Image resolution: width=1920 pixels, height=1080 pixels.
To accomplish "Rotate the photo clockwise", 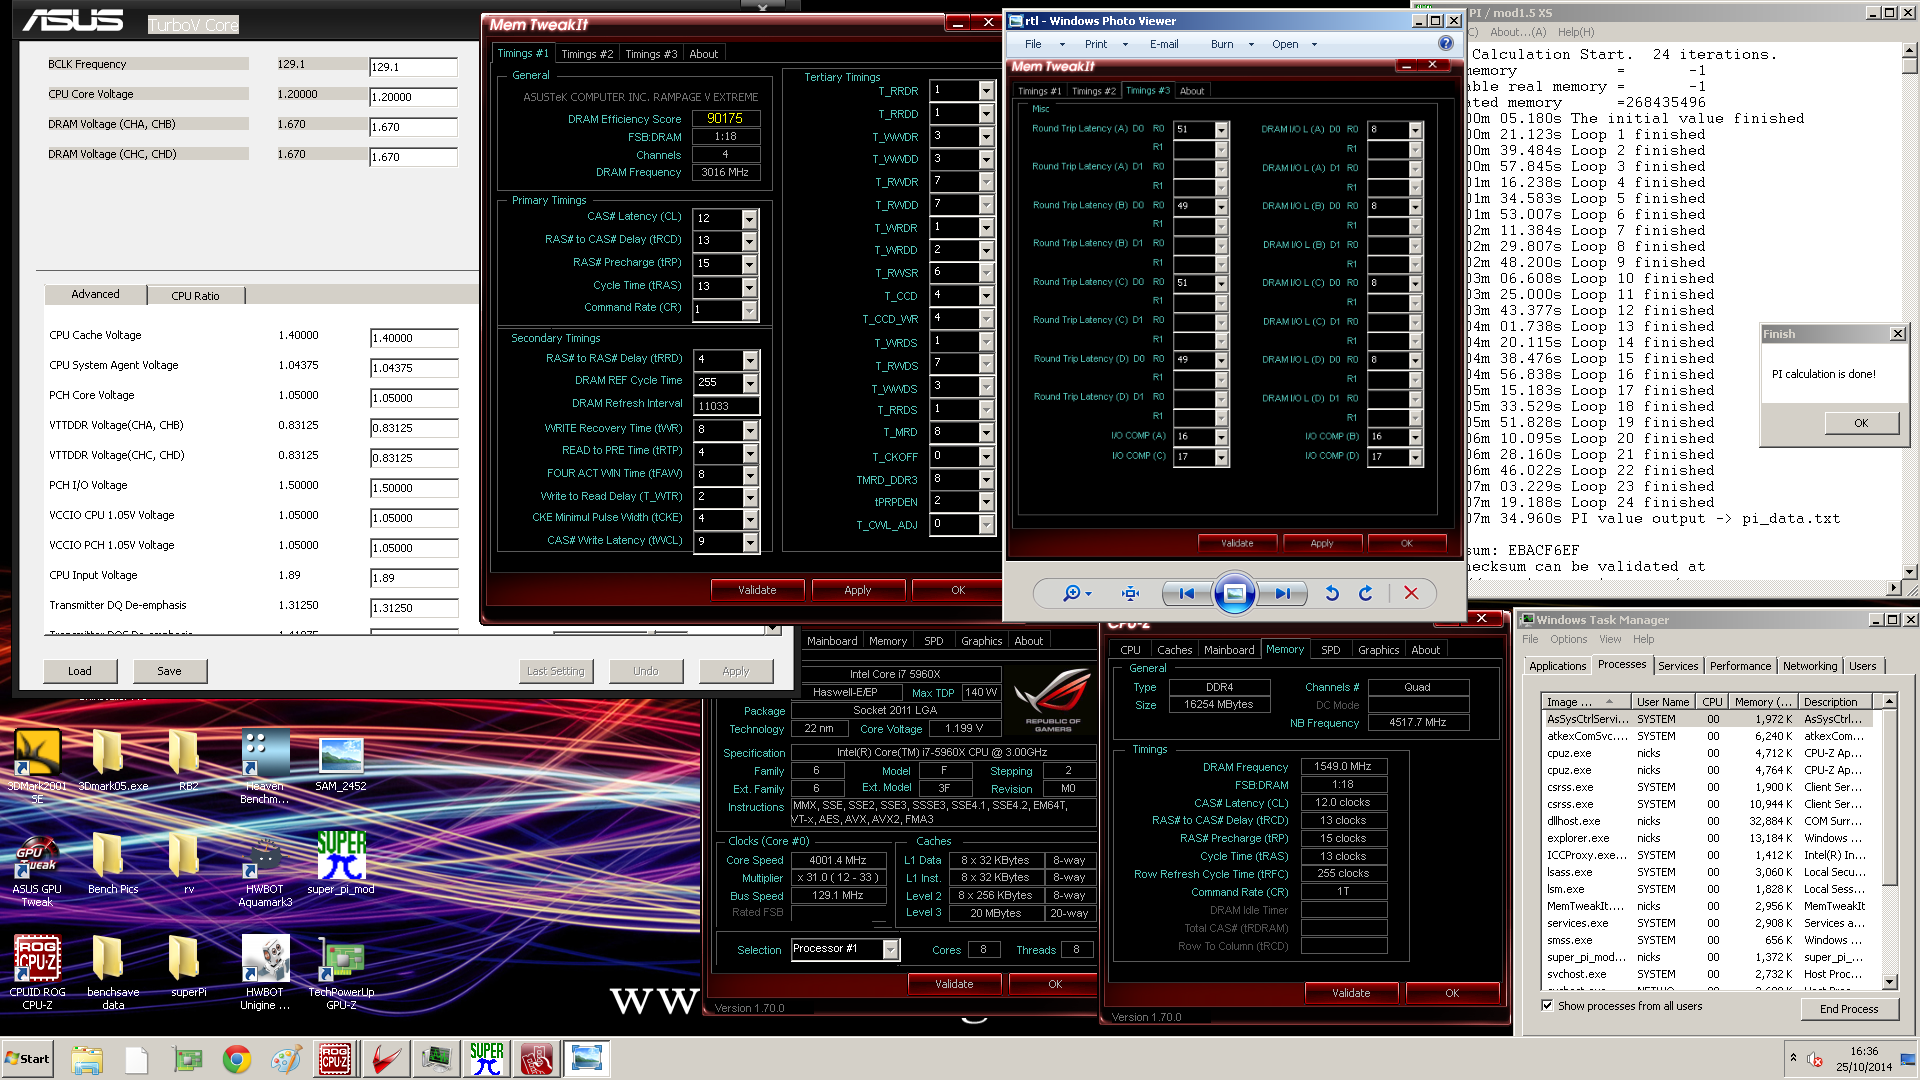I will (1366, 593).
